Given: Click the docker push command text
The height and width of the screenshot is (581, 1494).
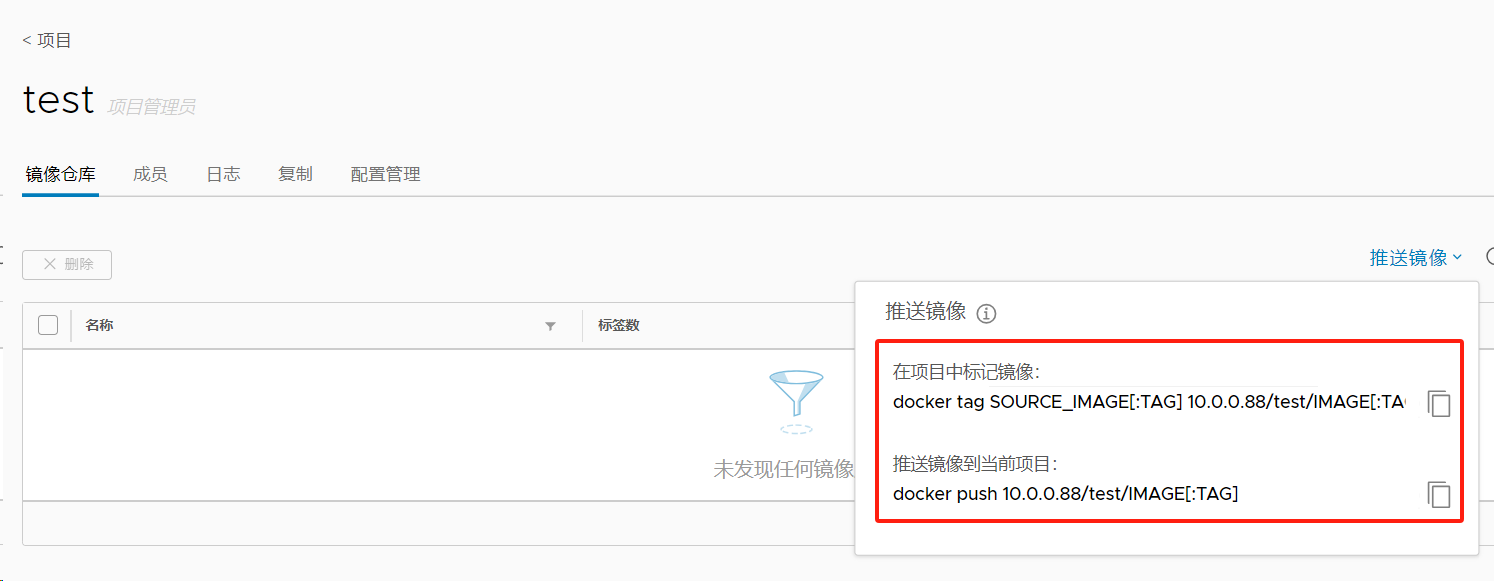Looking at the screenshot, I should pos(1065,493).
